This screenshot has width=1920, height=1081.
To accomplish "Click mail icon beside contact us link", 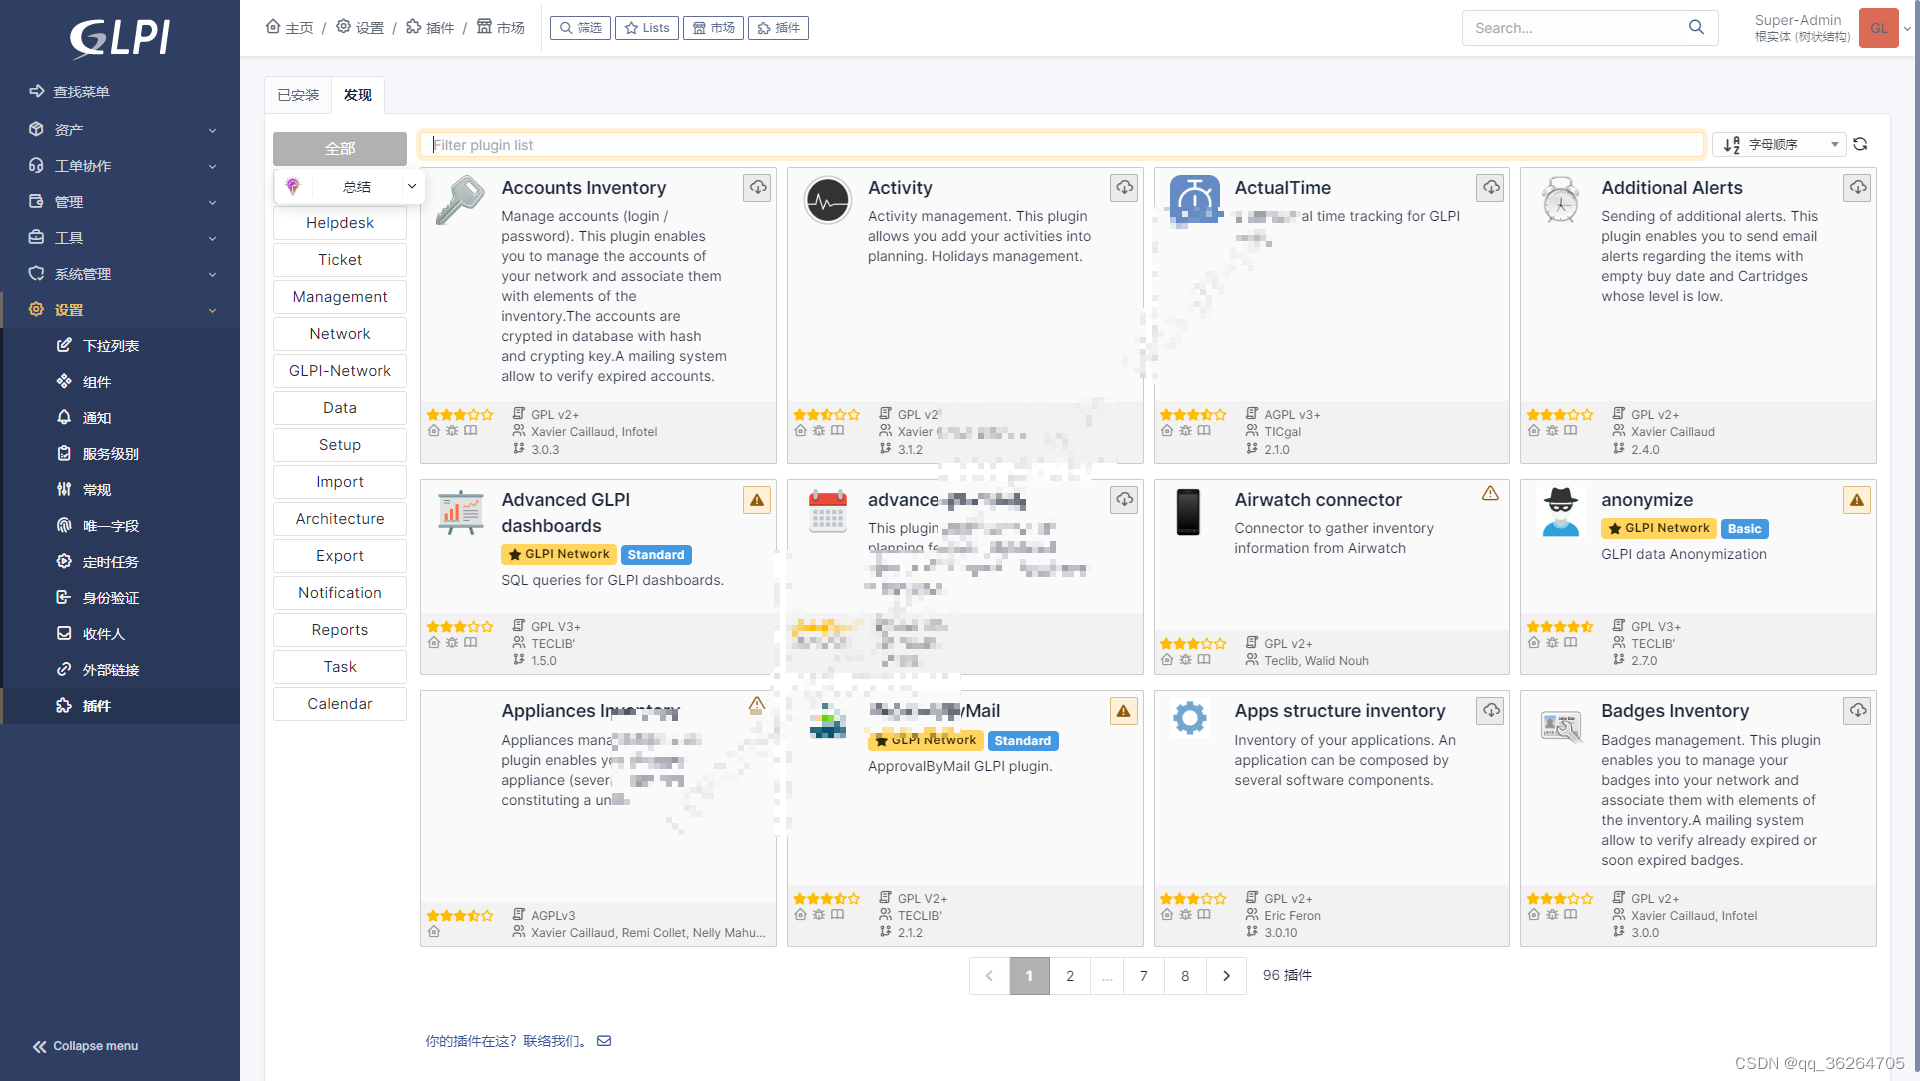I will [604, 1041].
